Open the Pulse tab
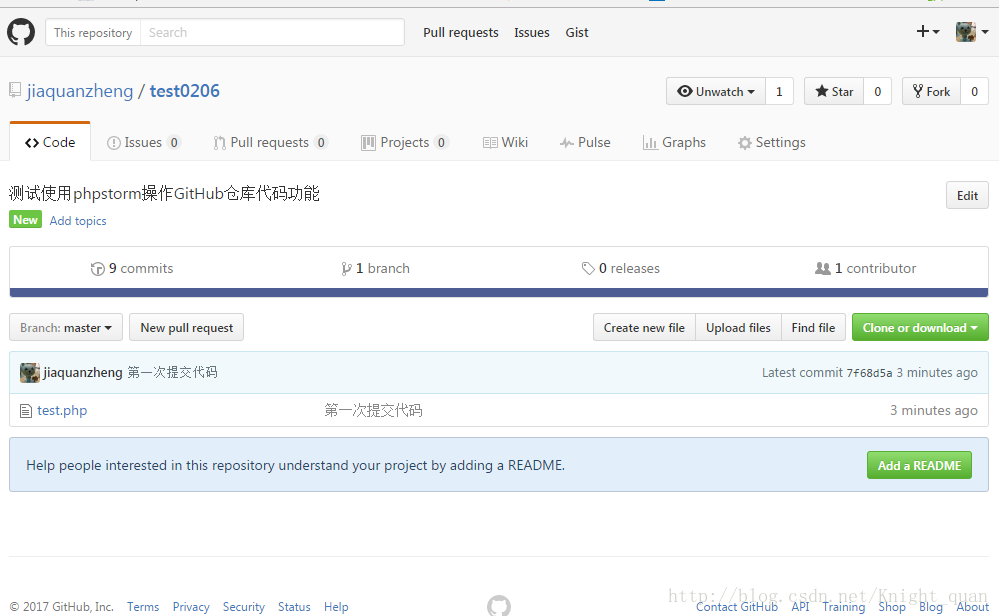 [x=585, y=142]
